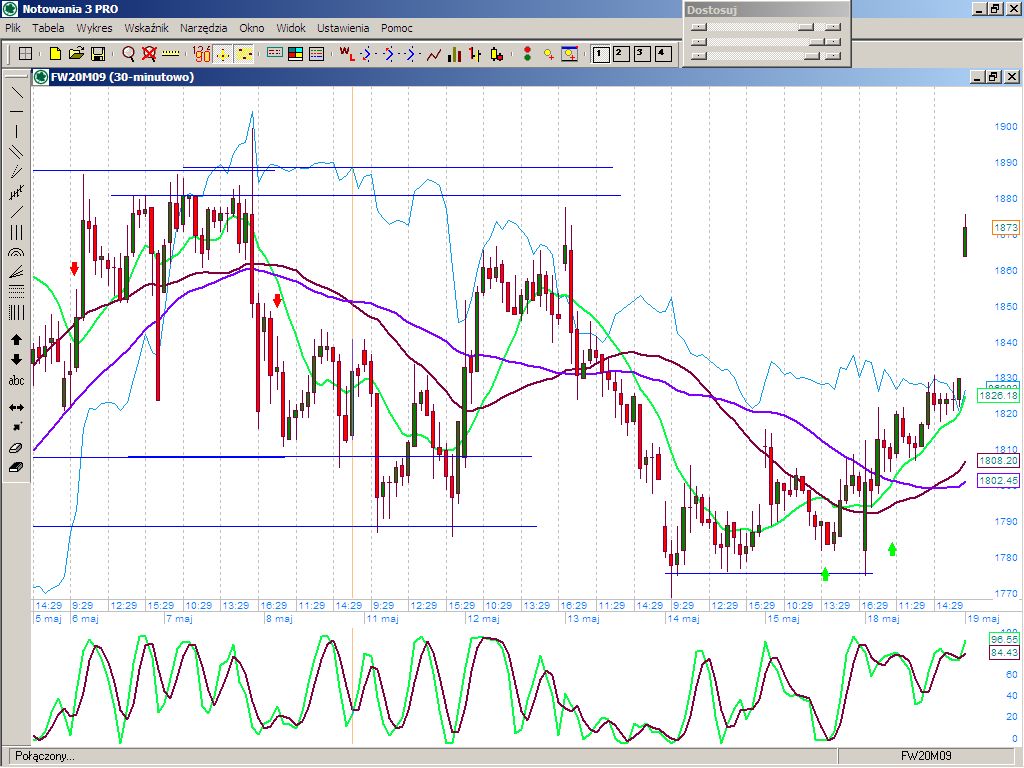Select the up arrow marker tool
This screenshot has height=768, width=1024.
click(16, 340)
